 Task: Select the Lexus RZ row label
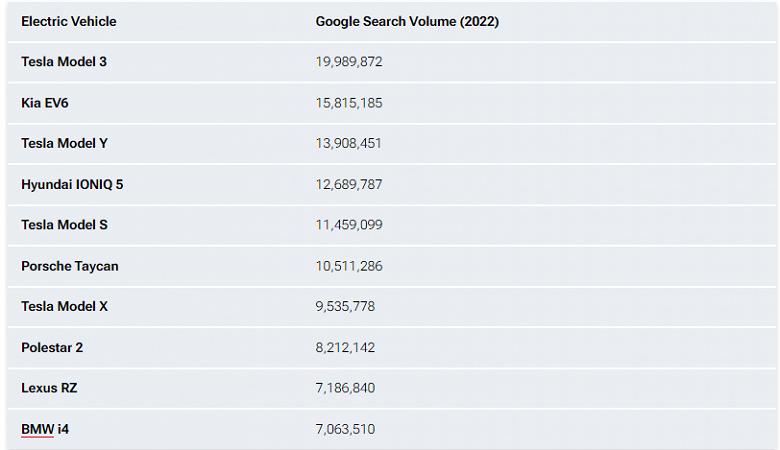pos(48,388)
